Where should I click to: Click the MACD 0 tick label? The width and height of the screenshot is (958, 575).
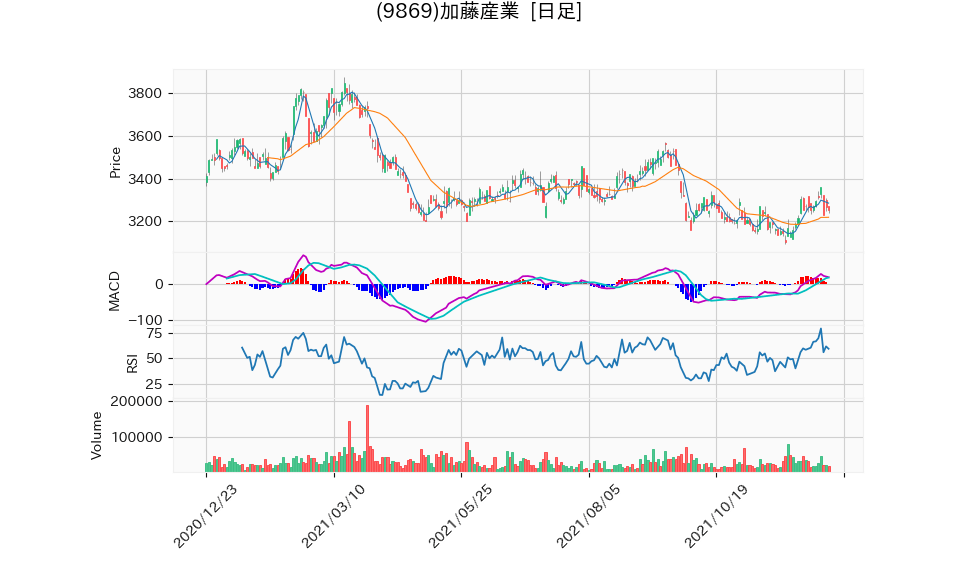click(159, 284)
